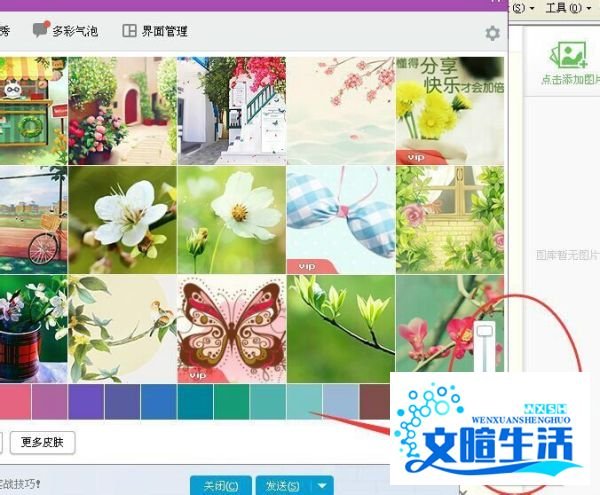The width and height of the screenshot is (600, 495).
Task: Select the red arched door garden skin
Action: 122,111
